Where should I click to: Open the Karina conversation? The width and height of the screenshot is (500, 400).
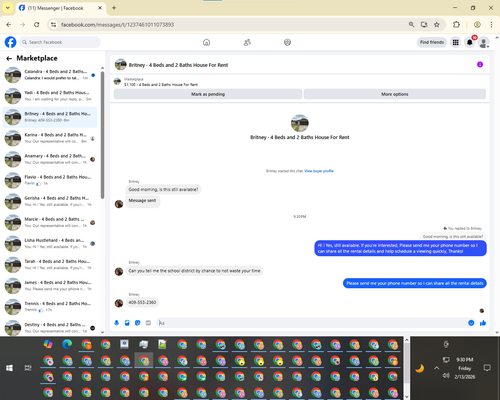(50, 138)
